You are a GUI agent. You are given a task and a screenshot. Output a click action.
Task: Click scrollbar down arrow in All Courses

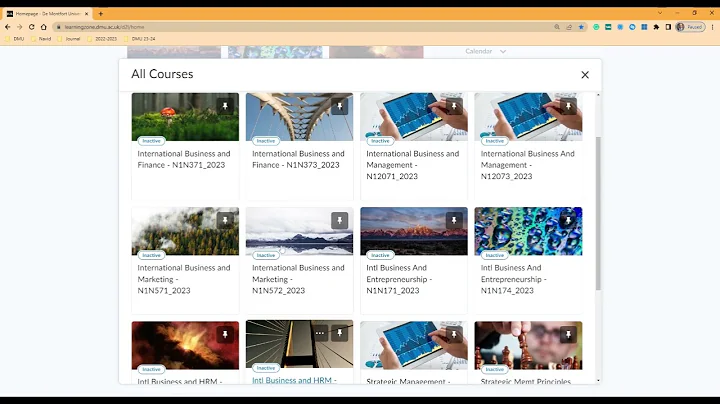(598, 381)
